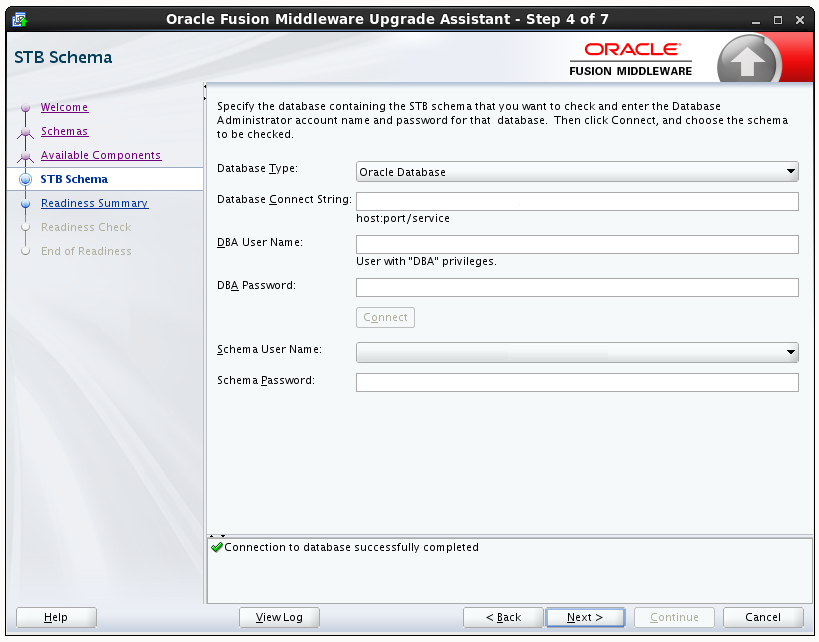Open the Welcome step link
The width and height of the screenshot is (819, 642).
pyautogui.click(x=64, y=107)
